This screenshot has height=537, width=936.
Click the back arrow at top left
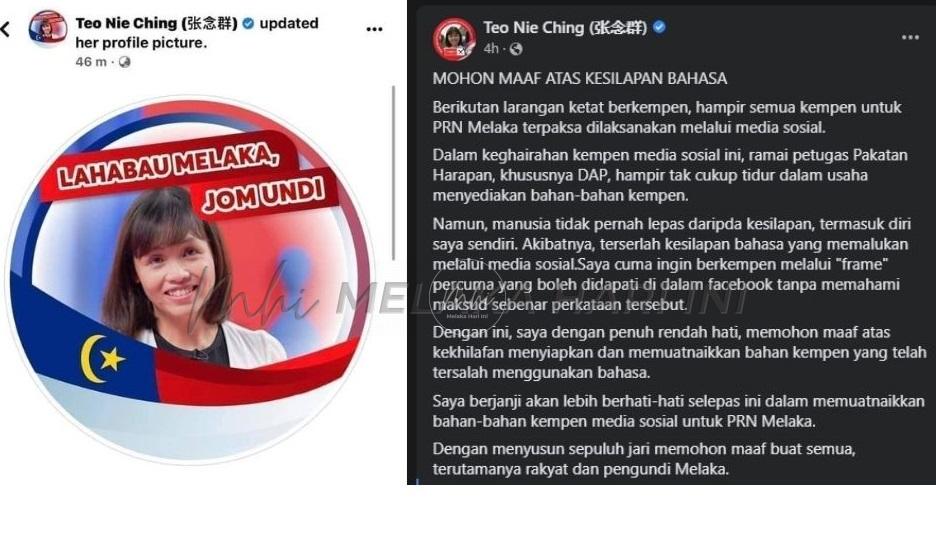coord(5,29)
